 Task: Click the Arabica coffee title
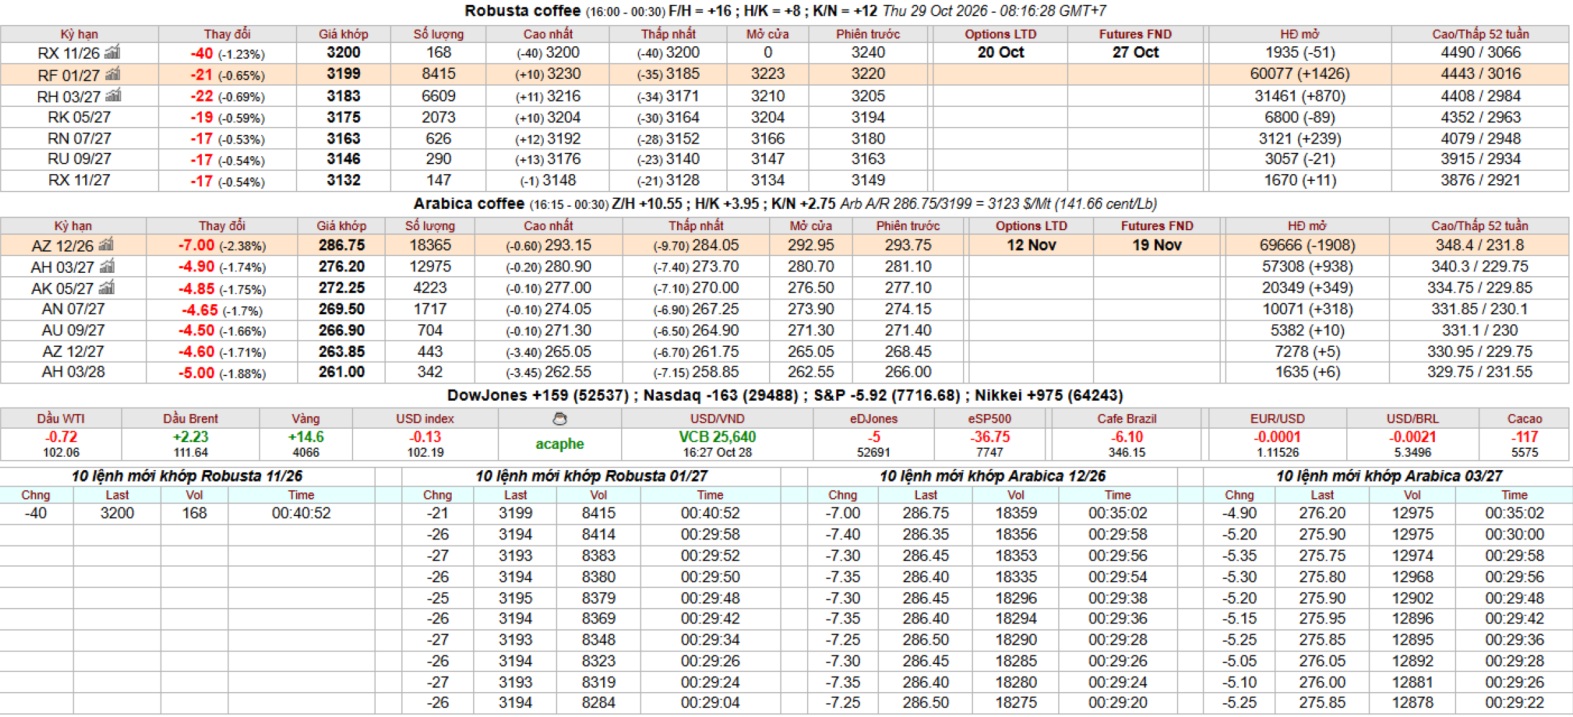tap(469, 204)
